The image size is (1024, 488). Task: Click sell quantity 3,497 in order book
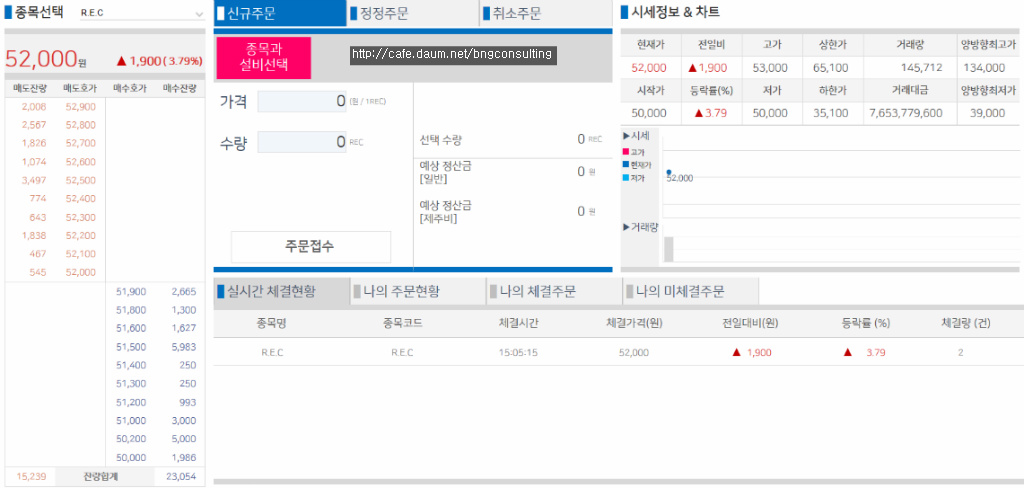[33, 180]
